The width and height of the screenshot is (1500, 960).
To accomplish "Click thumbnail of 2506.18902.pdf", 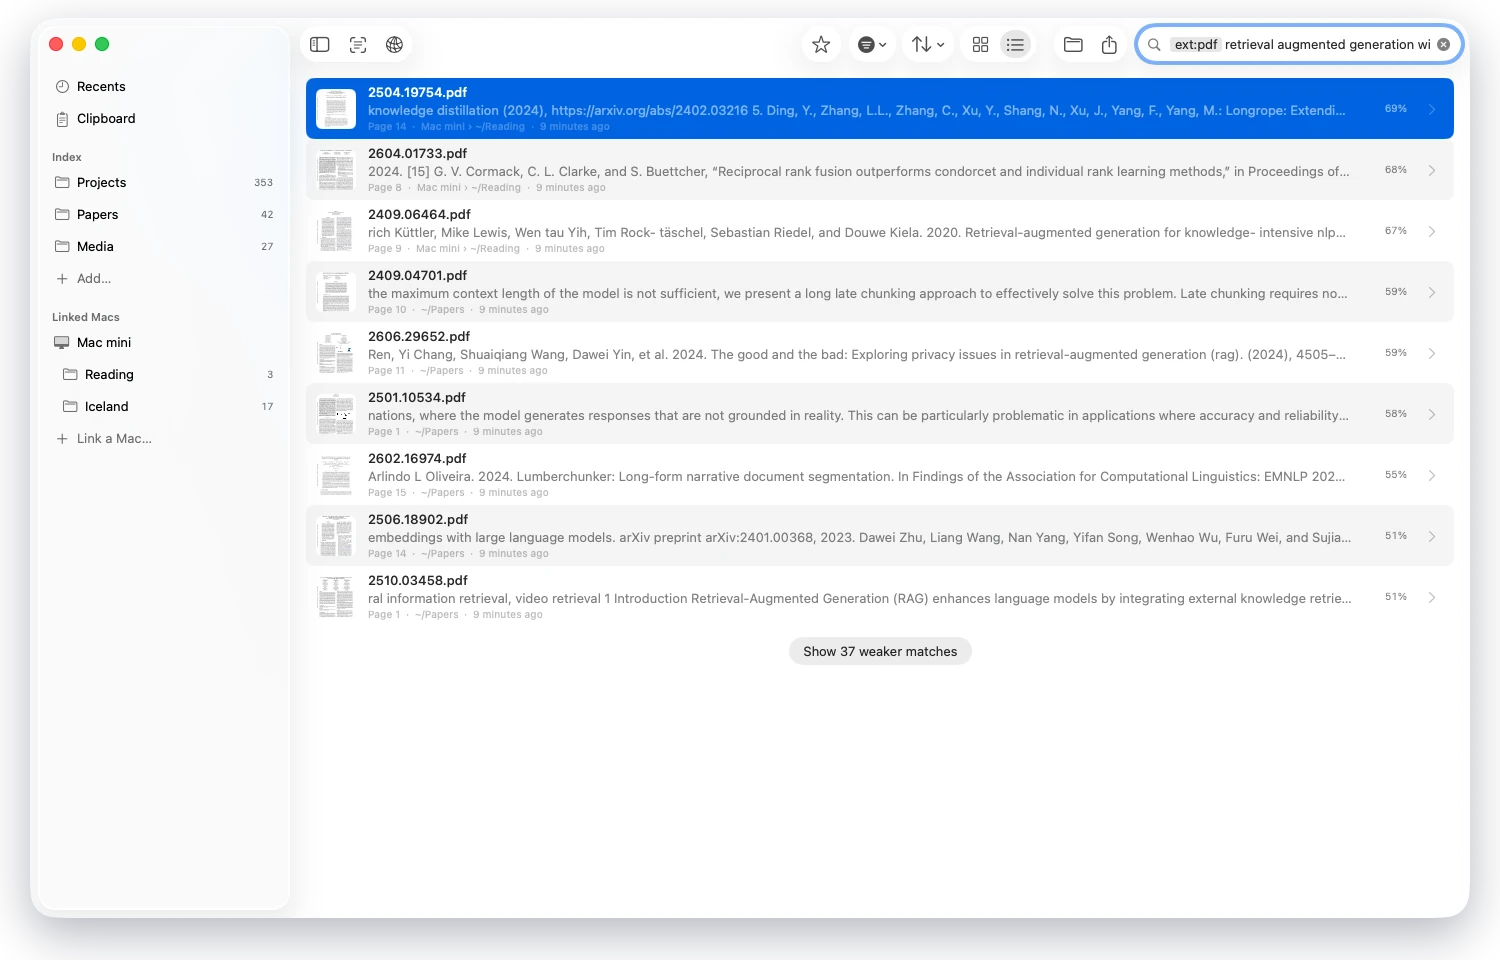I will [336, 536].
